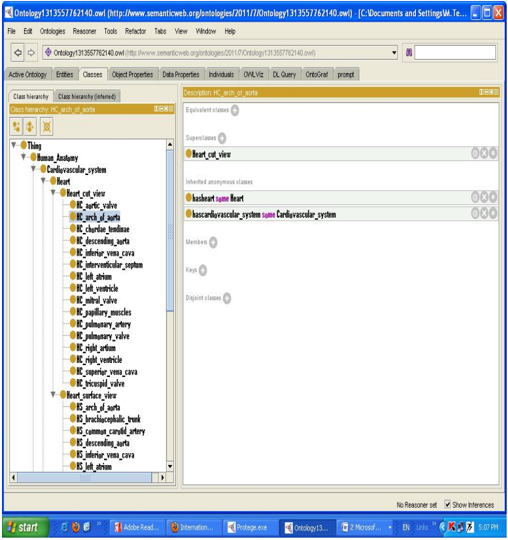Click the Delete selected class icon
508x540 pixels.
[47, 126]
